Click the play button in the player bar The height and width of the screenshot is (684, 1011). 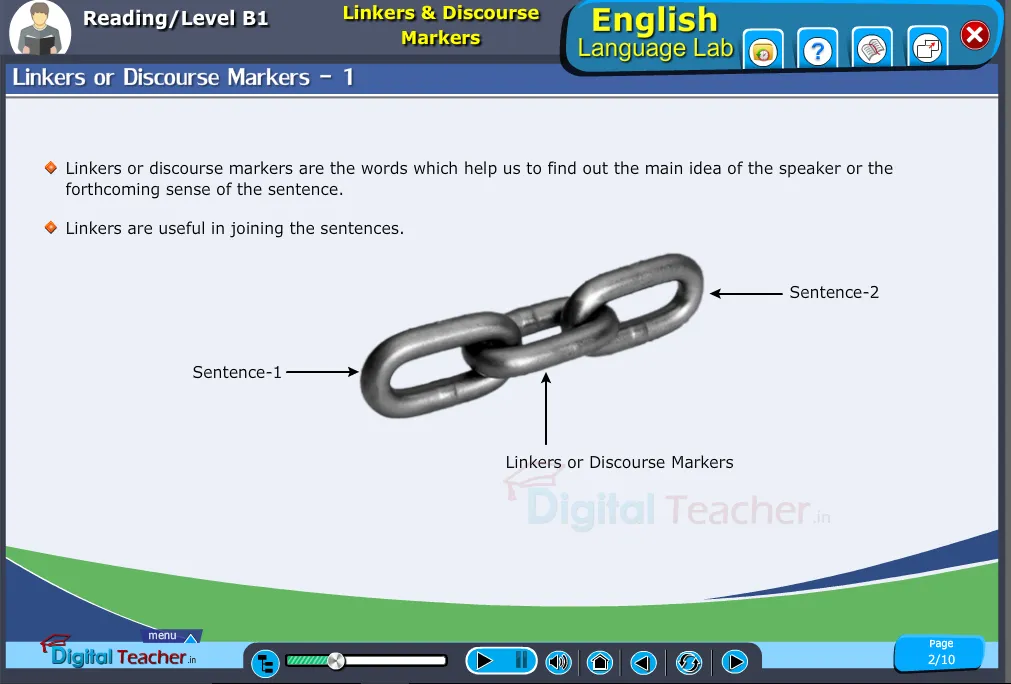[x=484, y=661]
